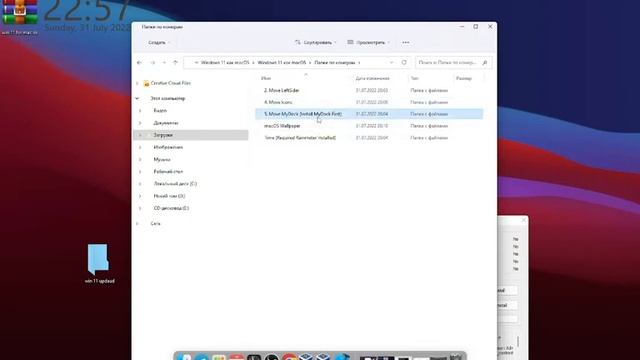
Task: Open Документы in navigation pane
Action: [166, 123]
